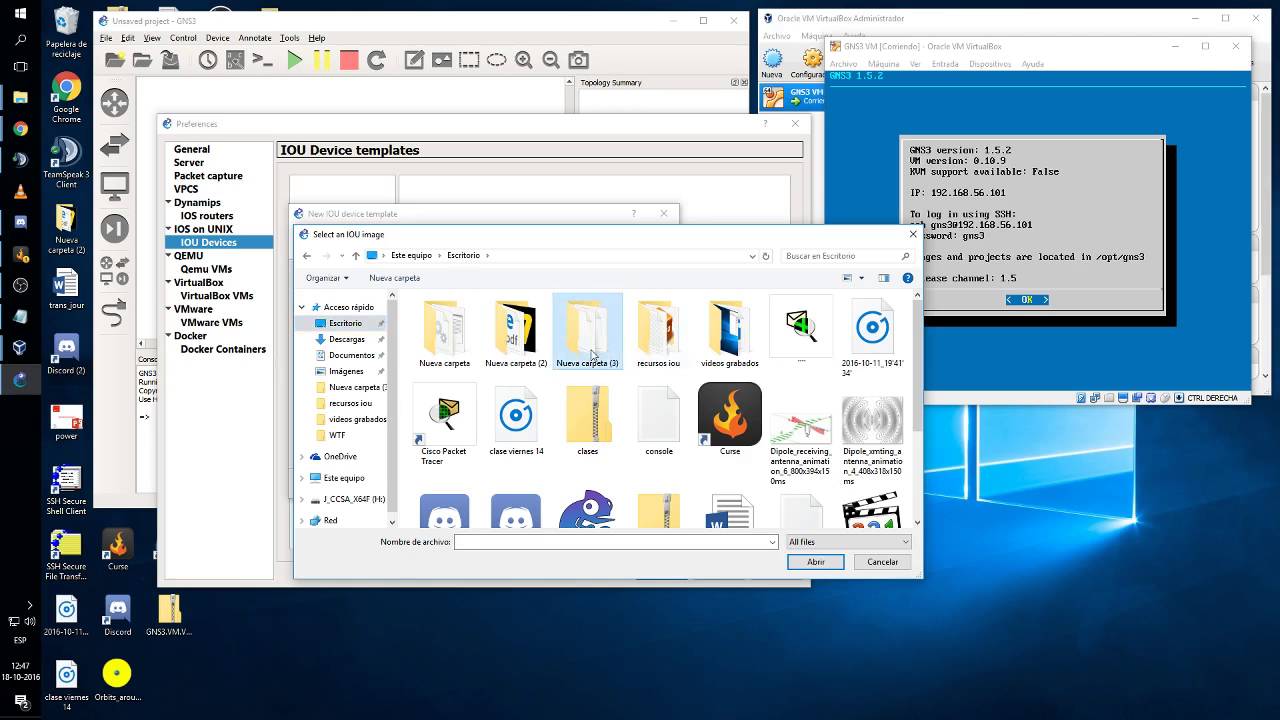Image resolution: width=1280 pixels, height=720 pixels.
Task: Select WTF folder in the navigation pane
Action: pyautogui.click(x=337, y=435)
